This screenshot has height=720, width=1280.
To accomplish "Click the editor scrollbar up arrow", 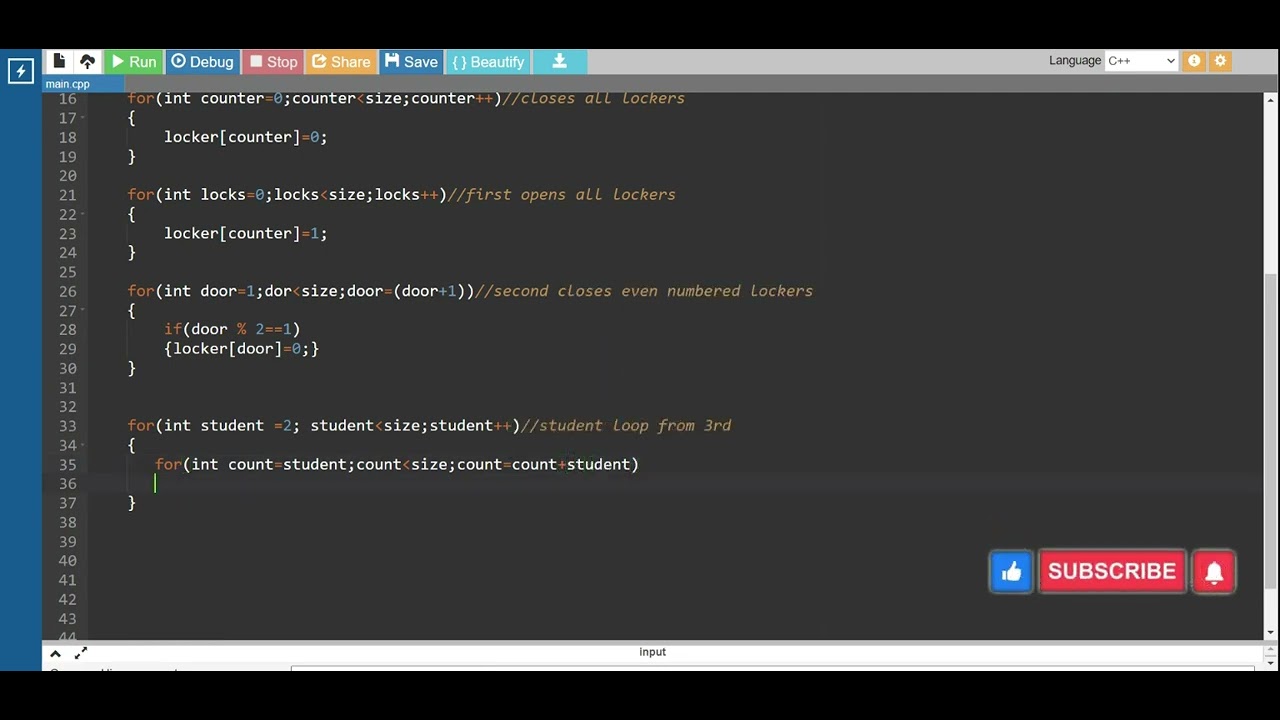I will [x=1271, y=99].
